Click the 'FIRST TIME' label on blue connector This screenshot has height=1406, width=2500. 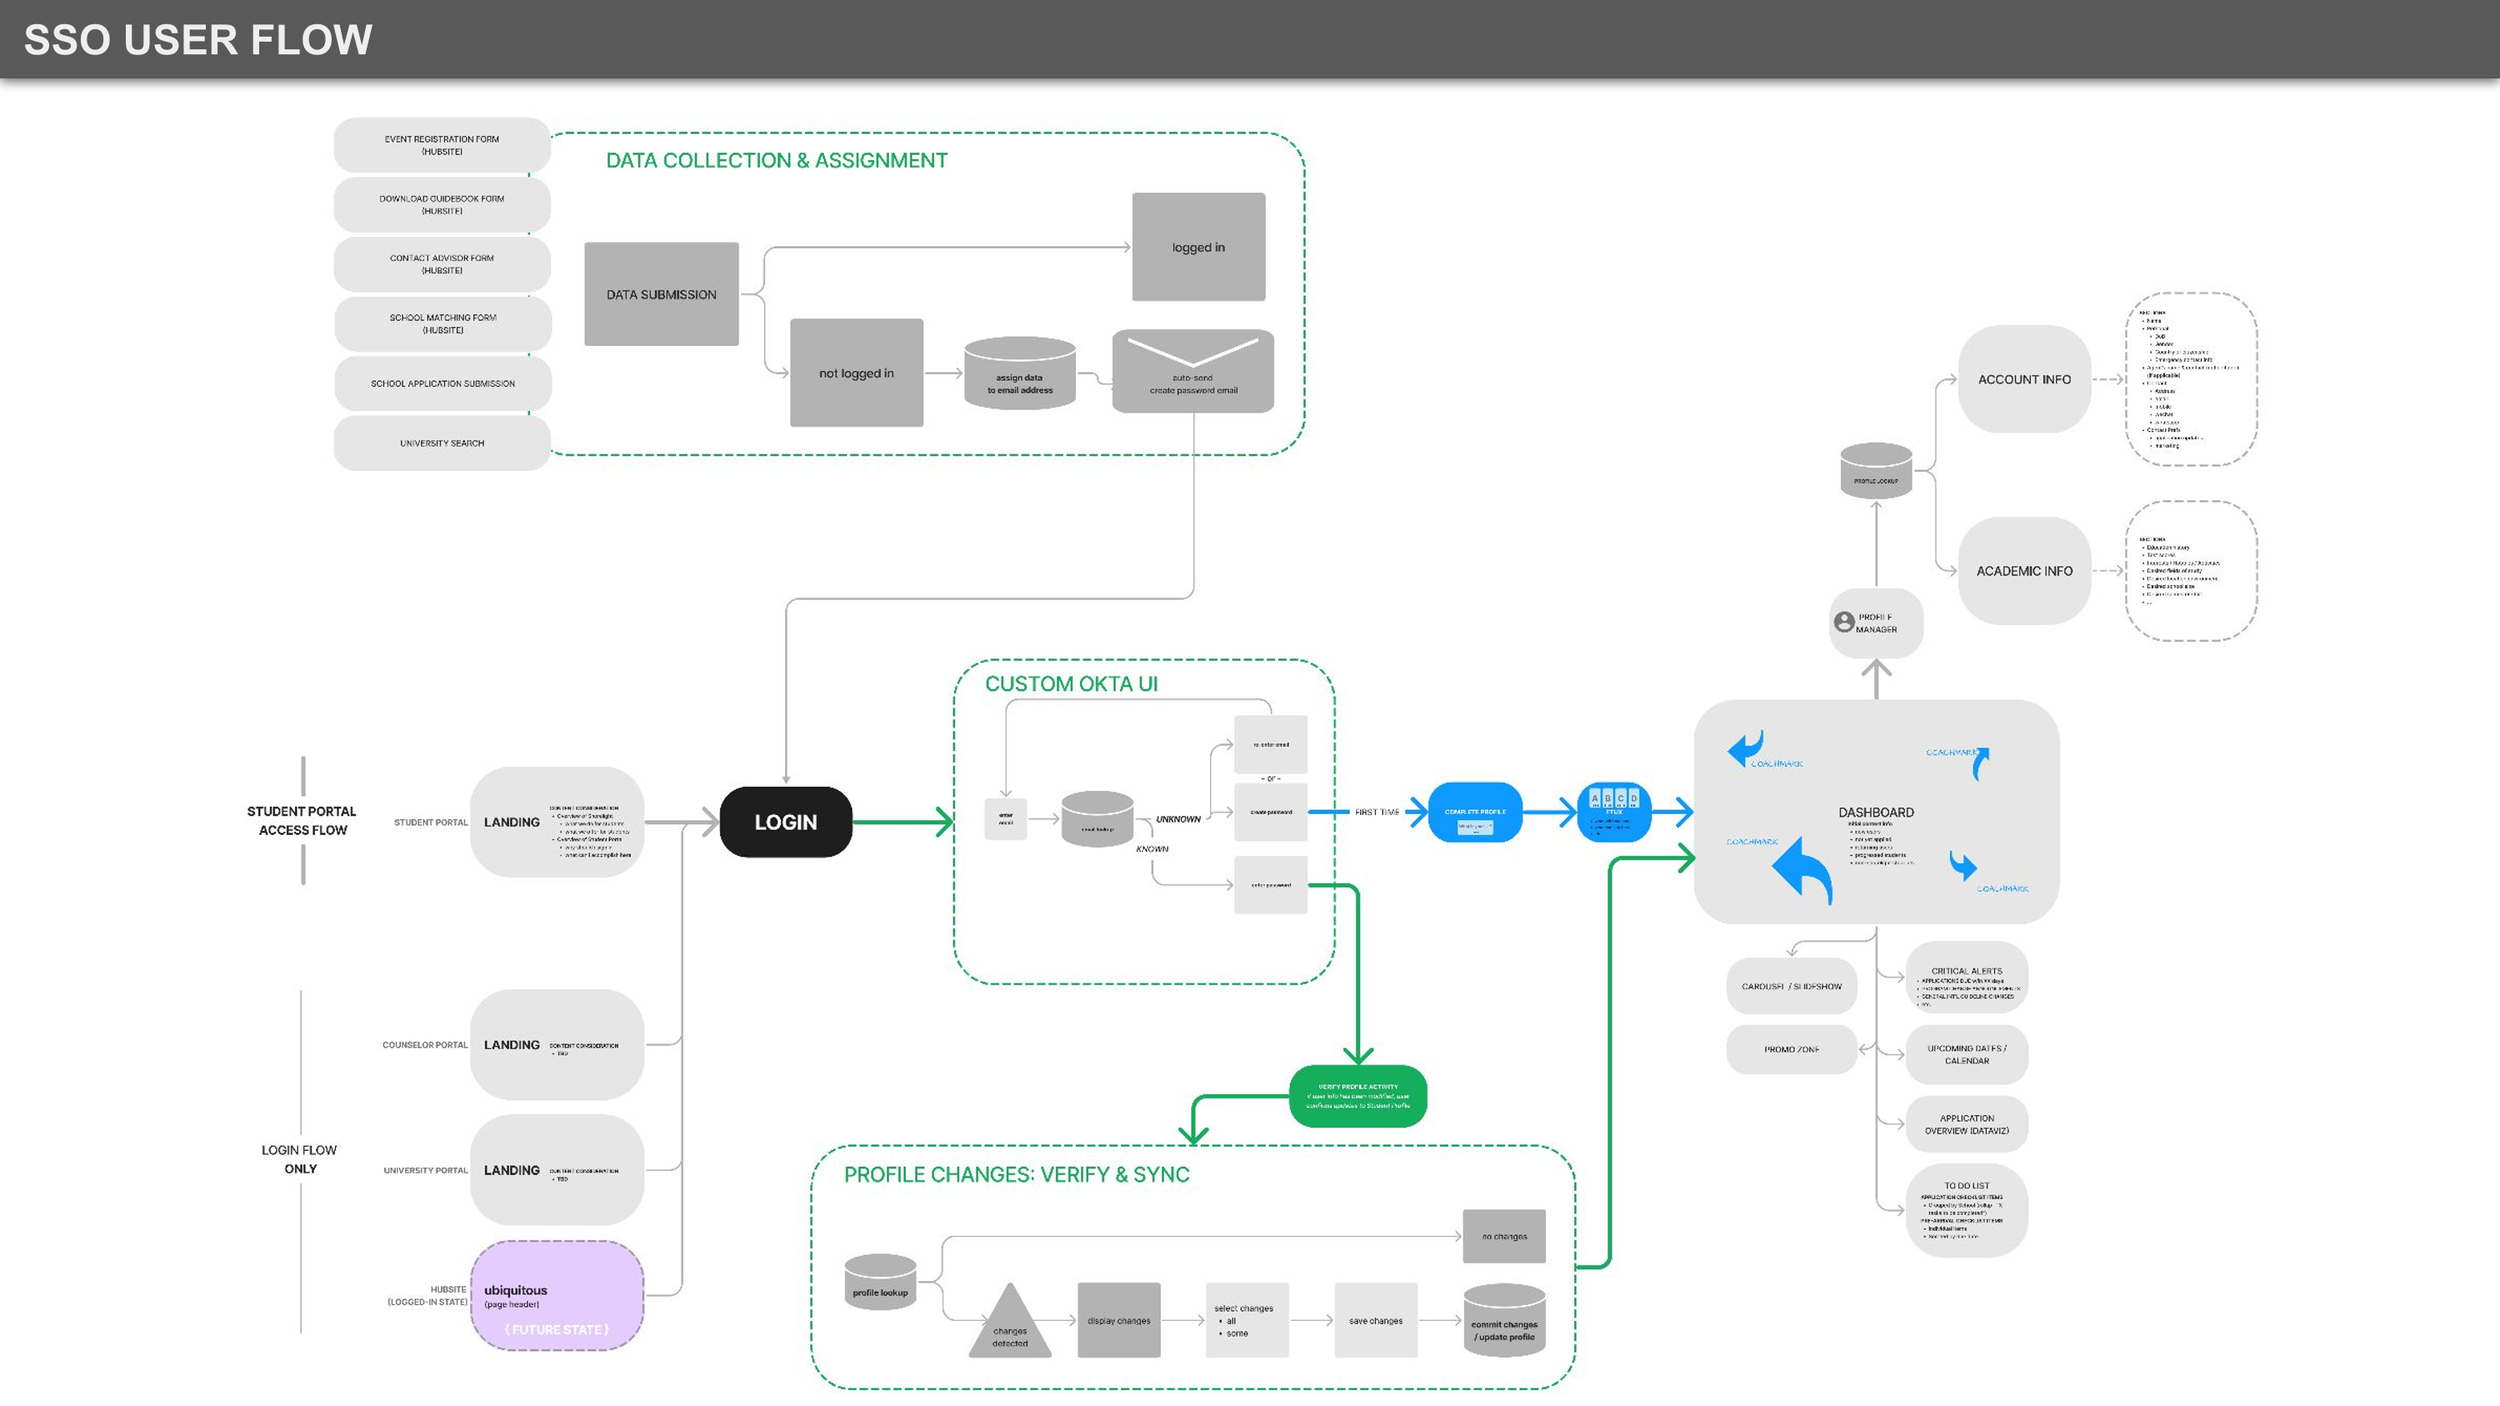1377,812
